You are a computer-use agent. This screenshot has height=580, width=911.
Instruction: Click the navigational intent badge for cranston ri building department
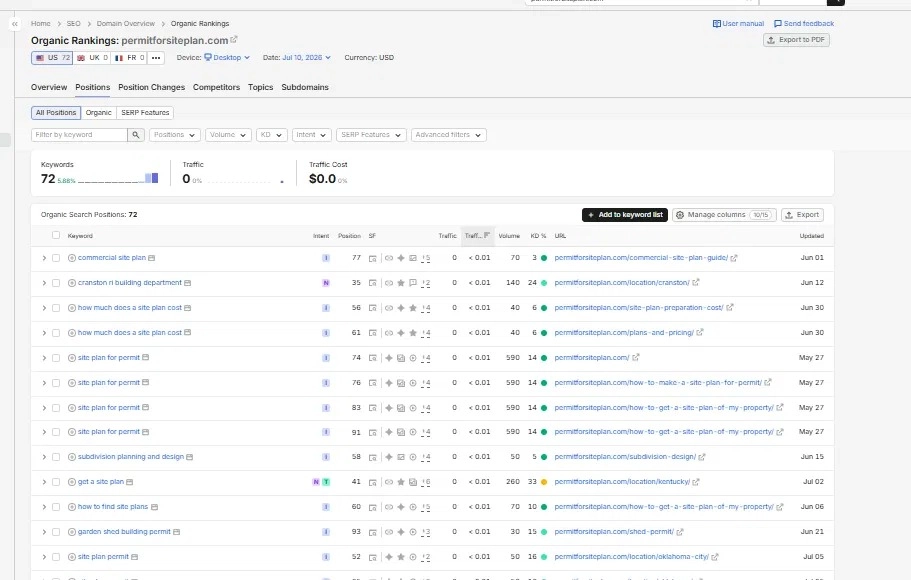pyautogui.click(x=326, y=283)
